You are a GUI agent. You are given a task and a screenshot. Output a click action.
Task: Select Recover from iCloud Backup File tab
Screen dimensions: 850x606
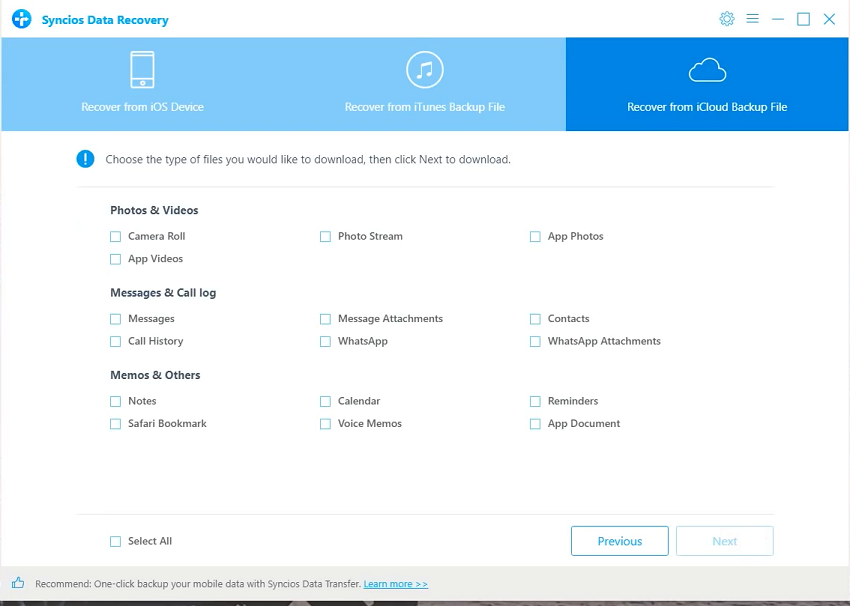pyautogui.click(x=707, y=84)
